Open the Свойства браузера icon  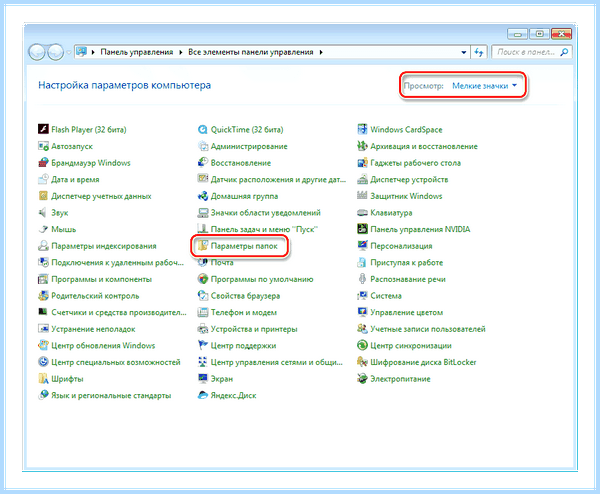point(202,295)
